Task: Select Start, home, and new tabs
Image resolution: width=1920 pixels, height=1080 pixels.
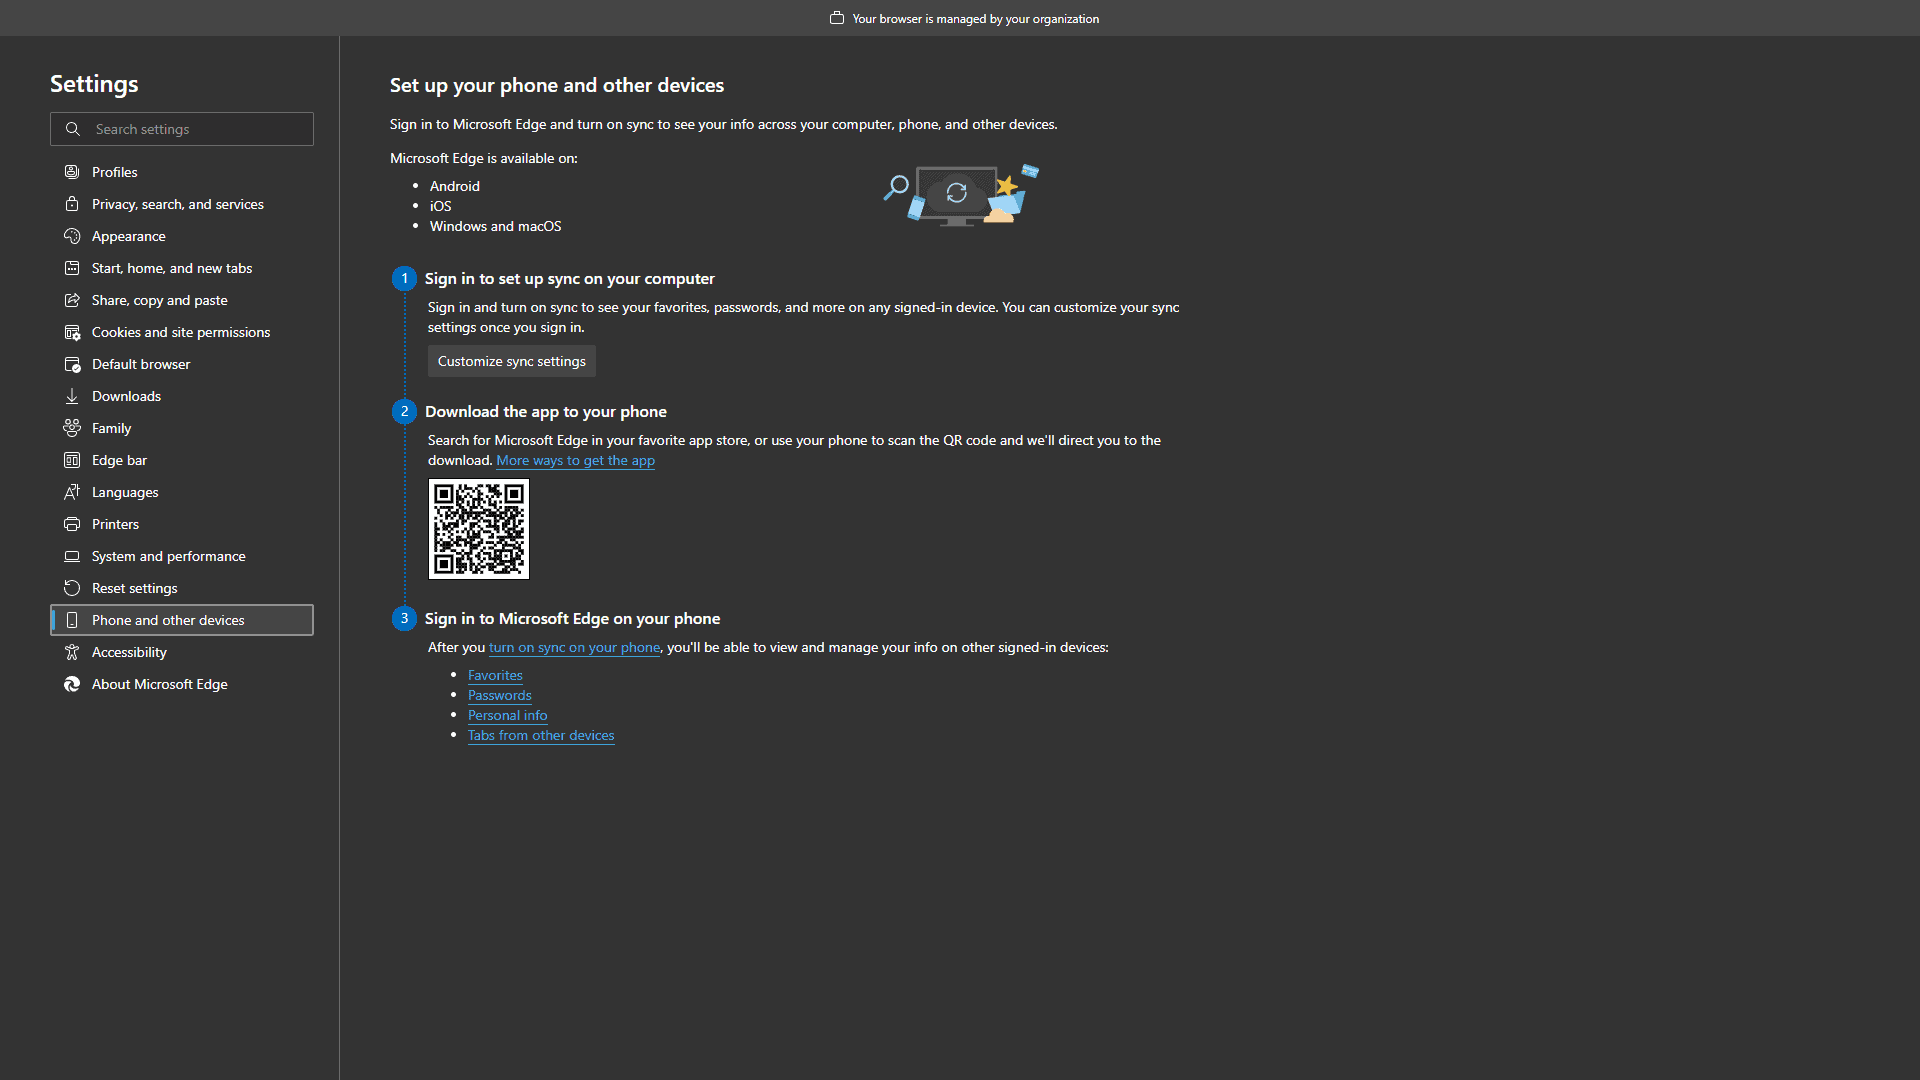Action: 182,268
